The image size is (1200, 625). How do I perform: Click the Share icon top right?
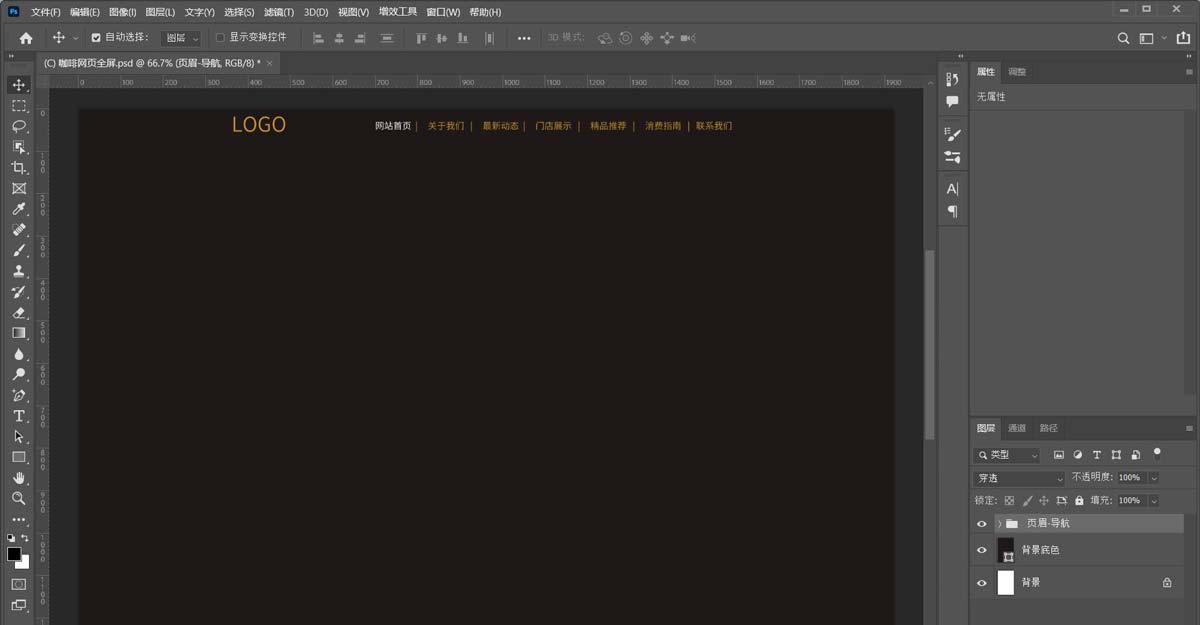1183,38
